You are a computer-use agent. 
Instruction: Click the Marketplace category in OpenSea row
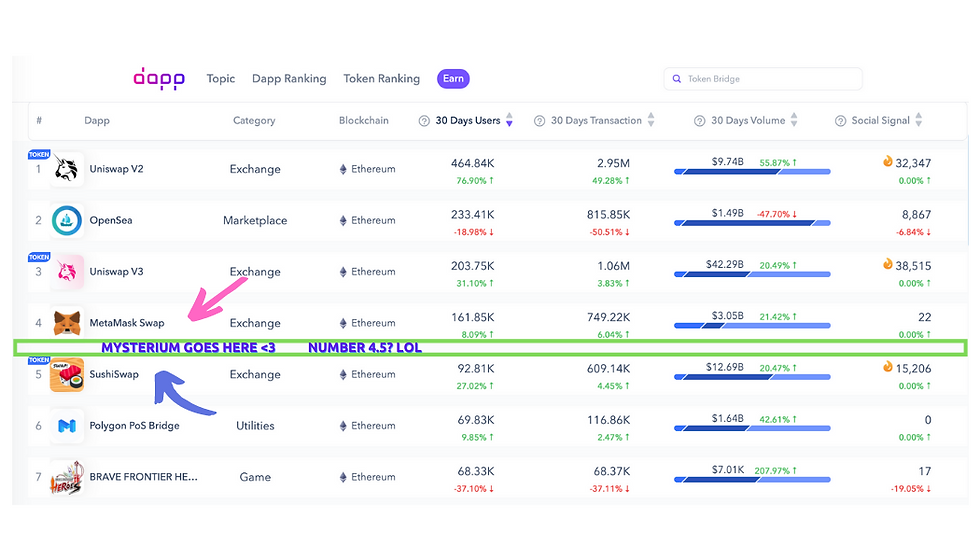255,220
